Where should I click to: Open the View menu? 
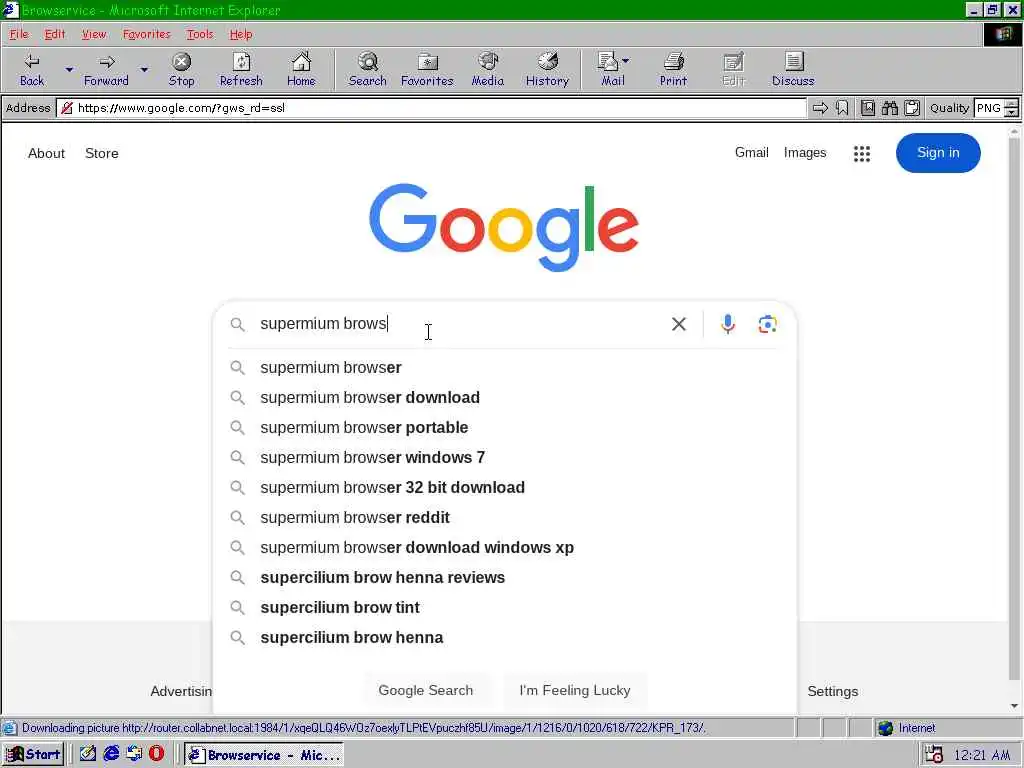coord(94,35)
